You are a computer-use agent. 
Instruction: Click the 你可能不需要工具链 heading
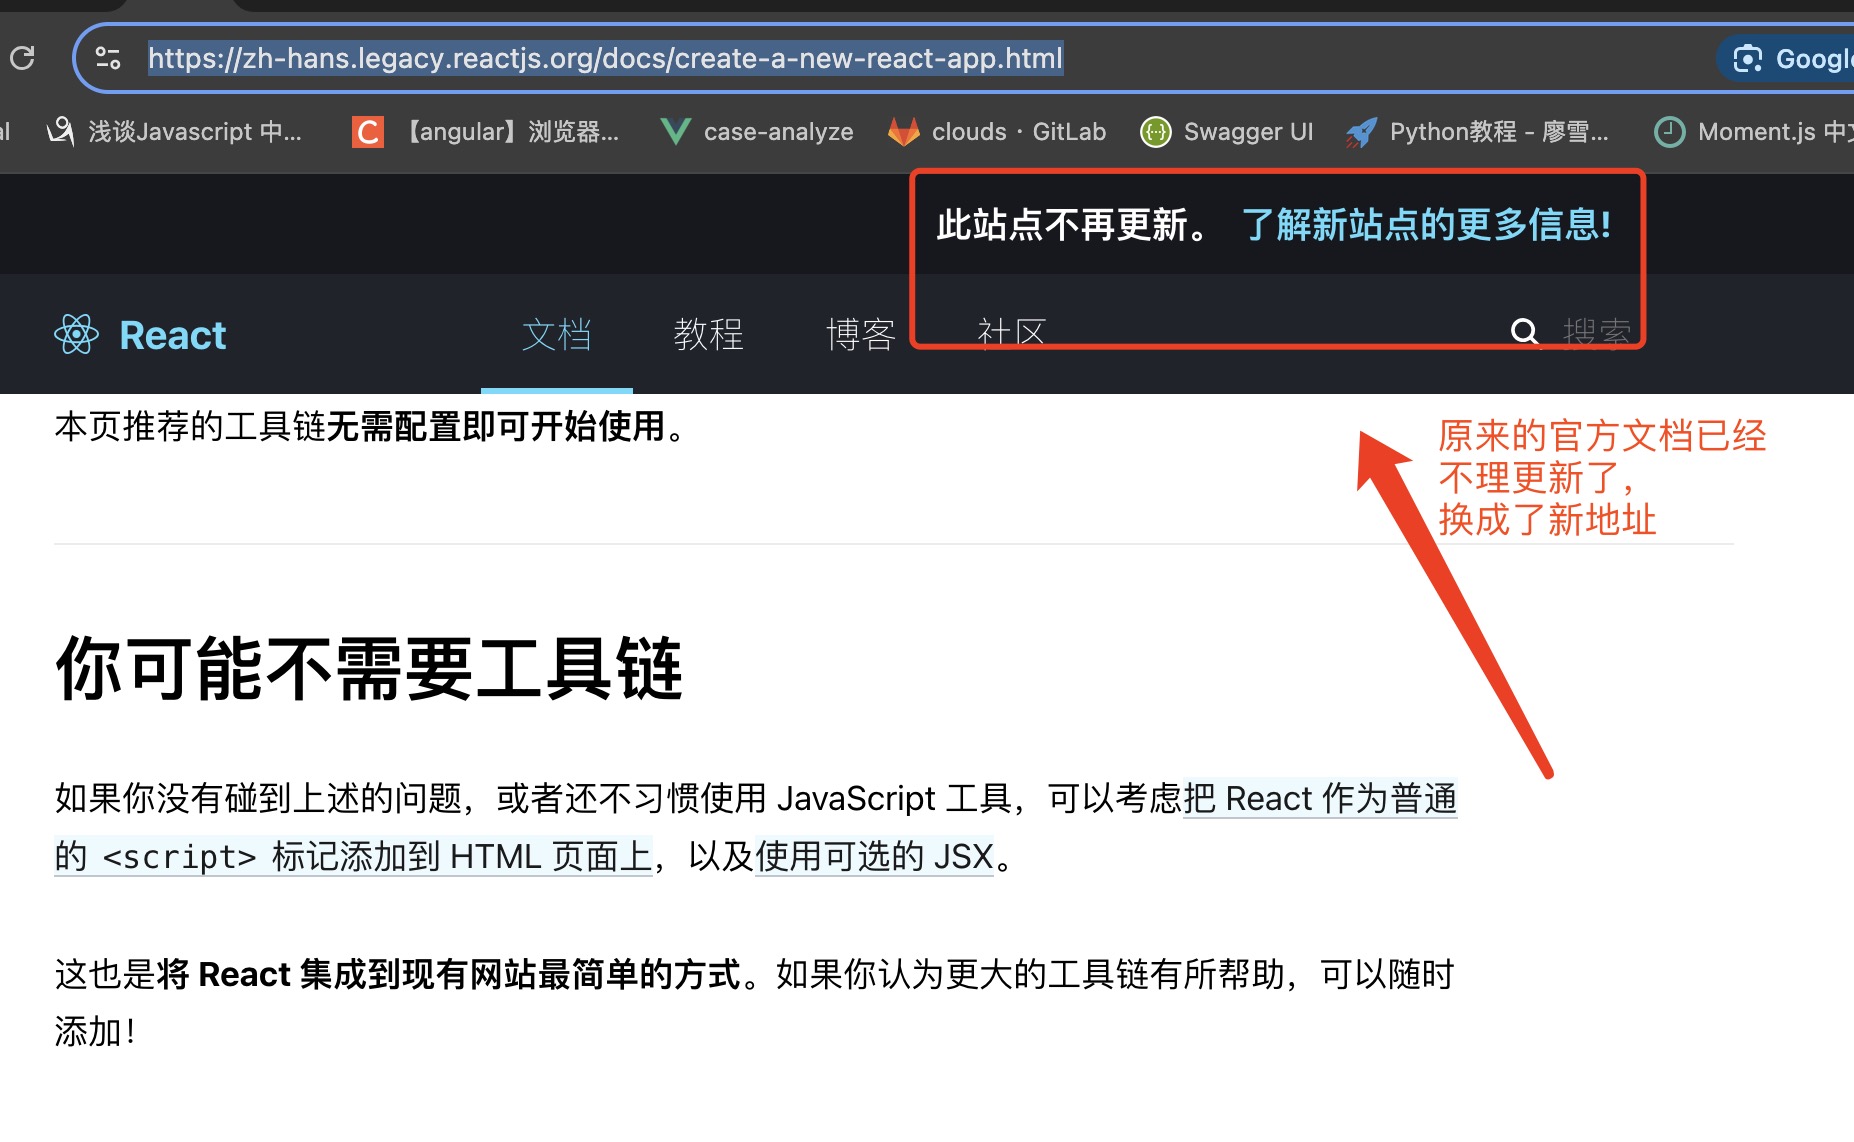coord(369,668)
